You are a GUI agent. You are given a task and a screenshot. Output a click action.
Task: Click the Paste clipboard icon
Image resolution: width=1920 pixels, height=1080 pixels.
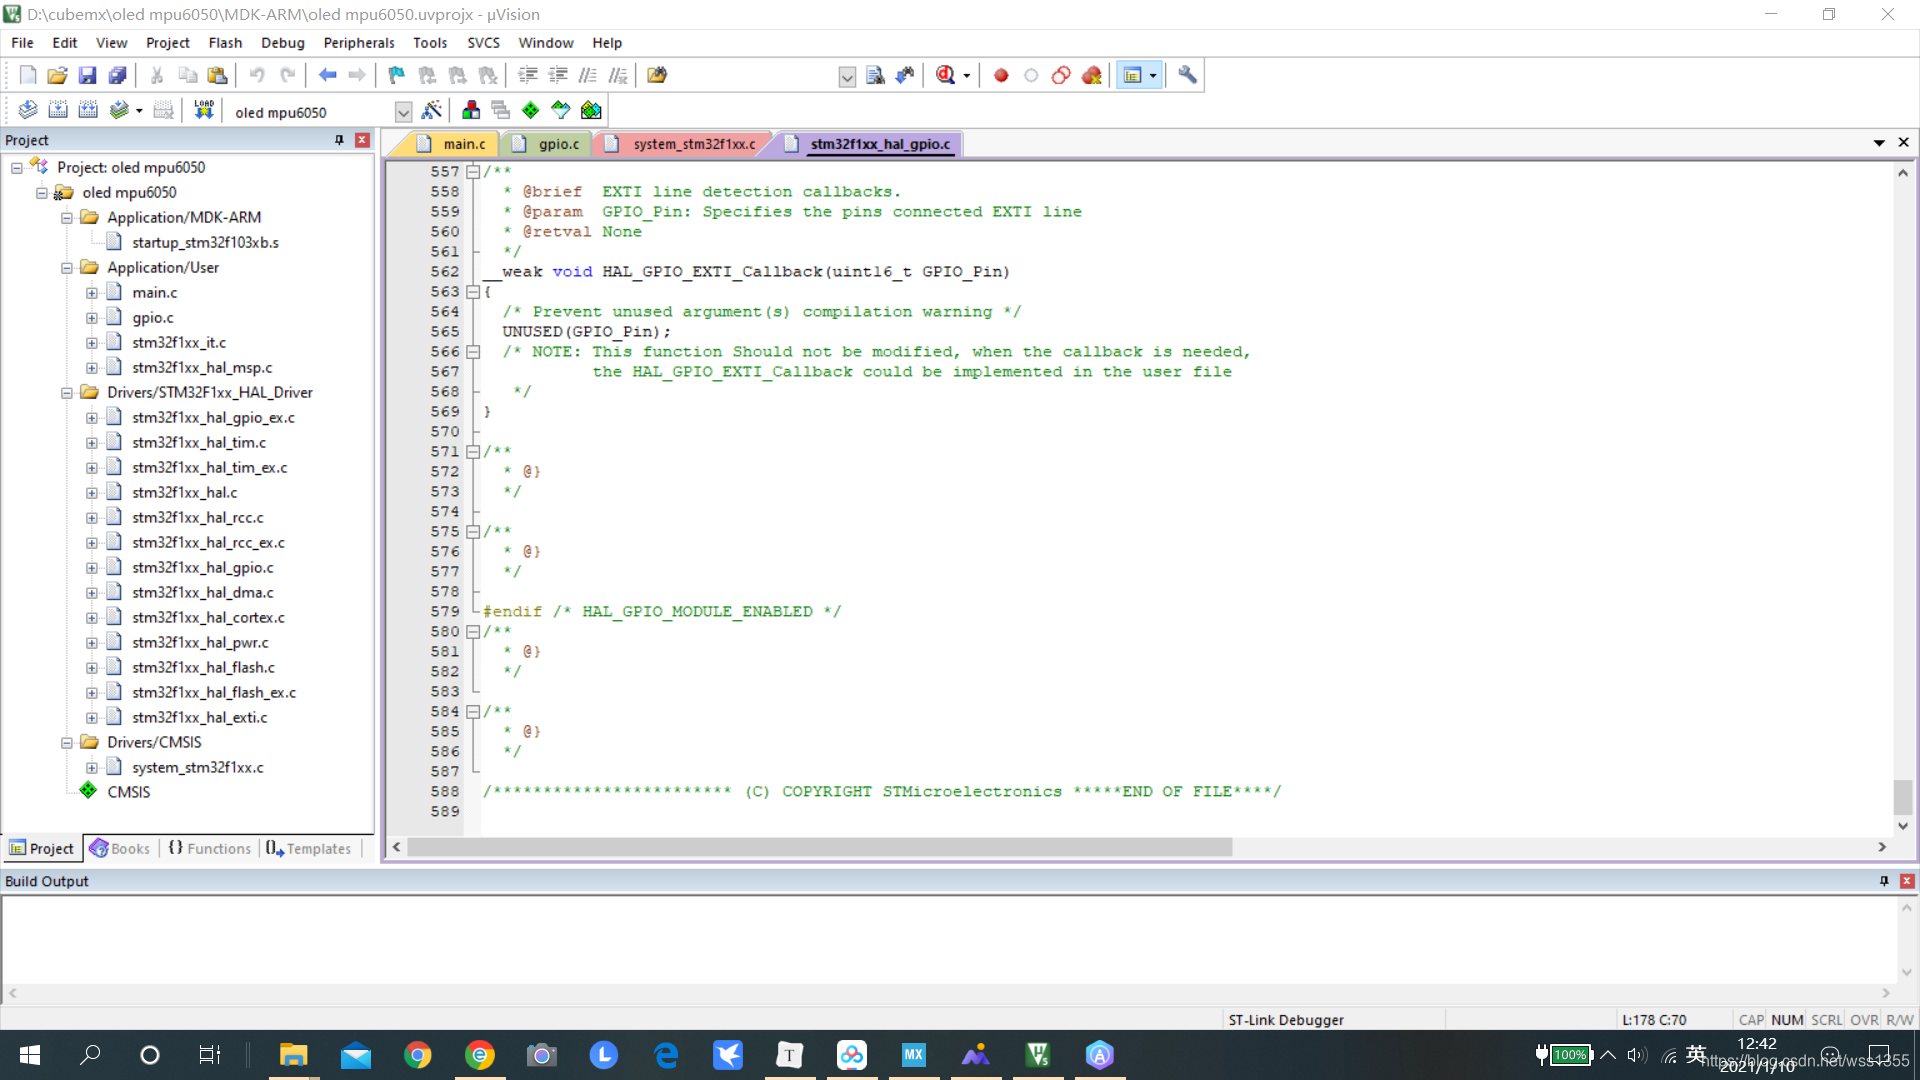[x=217, y=75]
